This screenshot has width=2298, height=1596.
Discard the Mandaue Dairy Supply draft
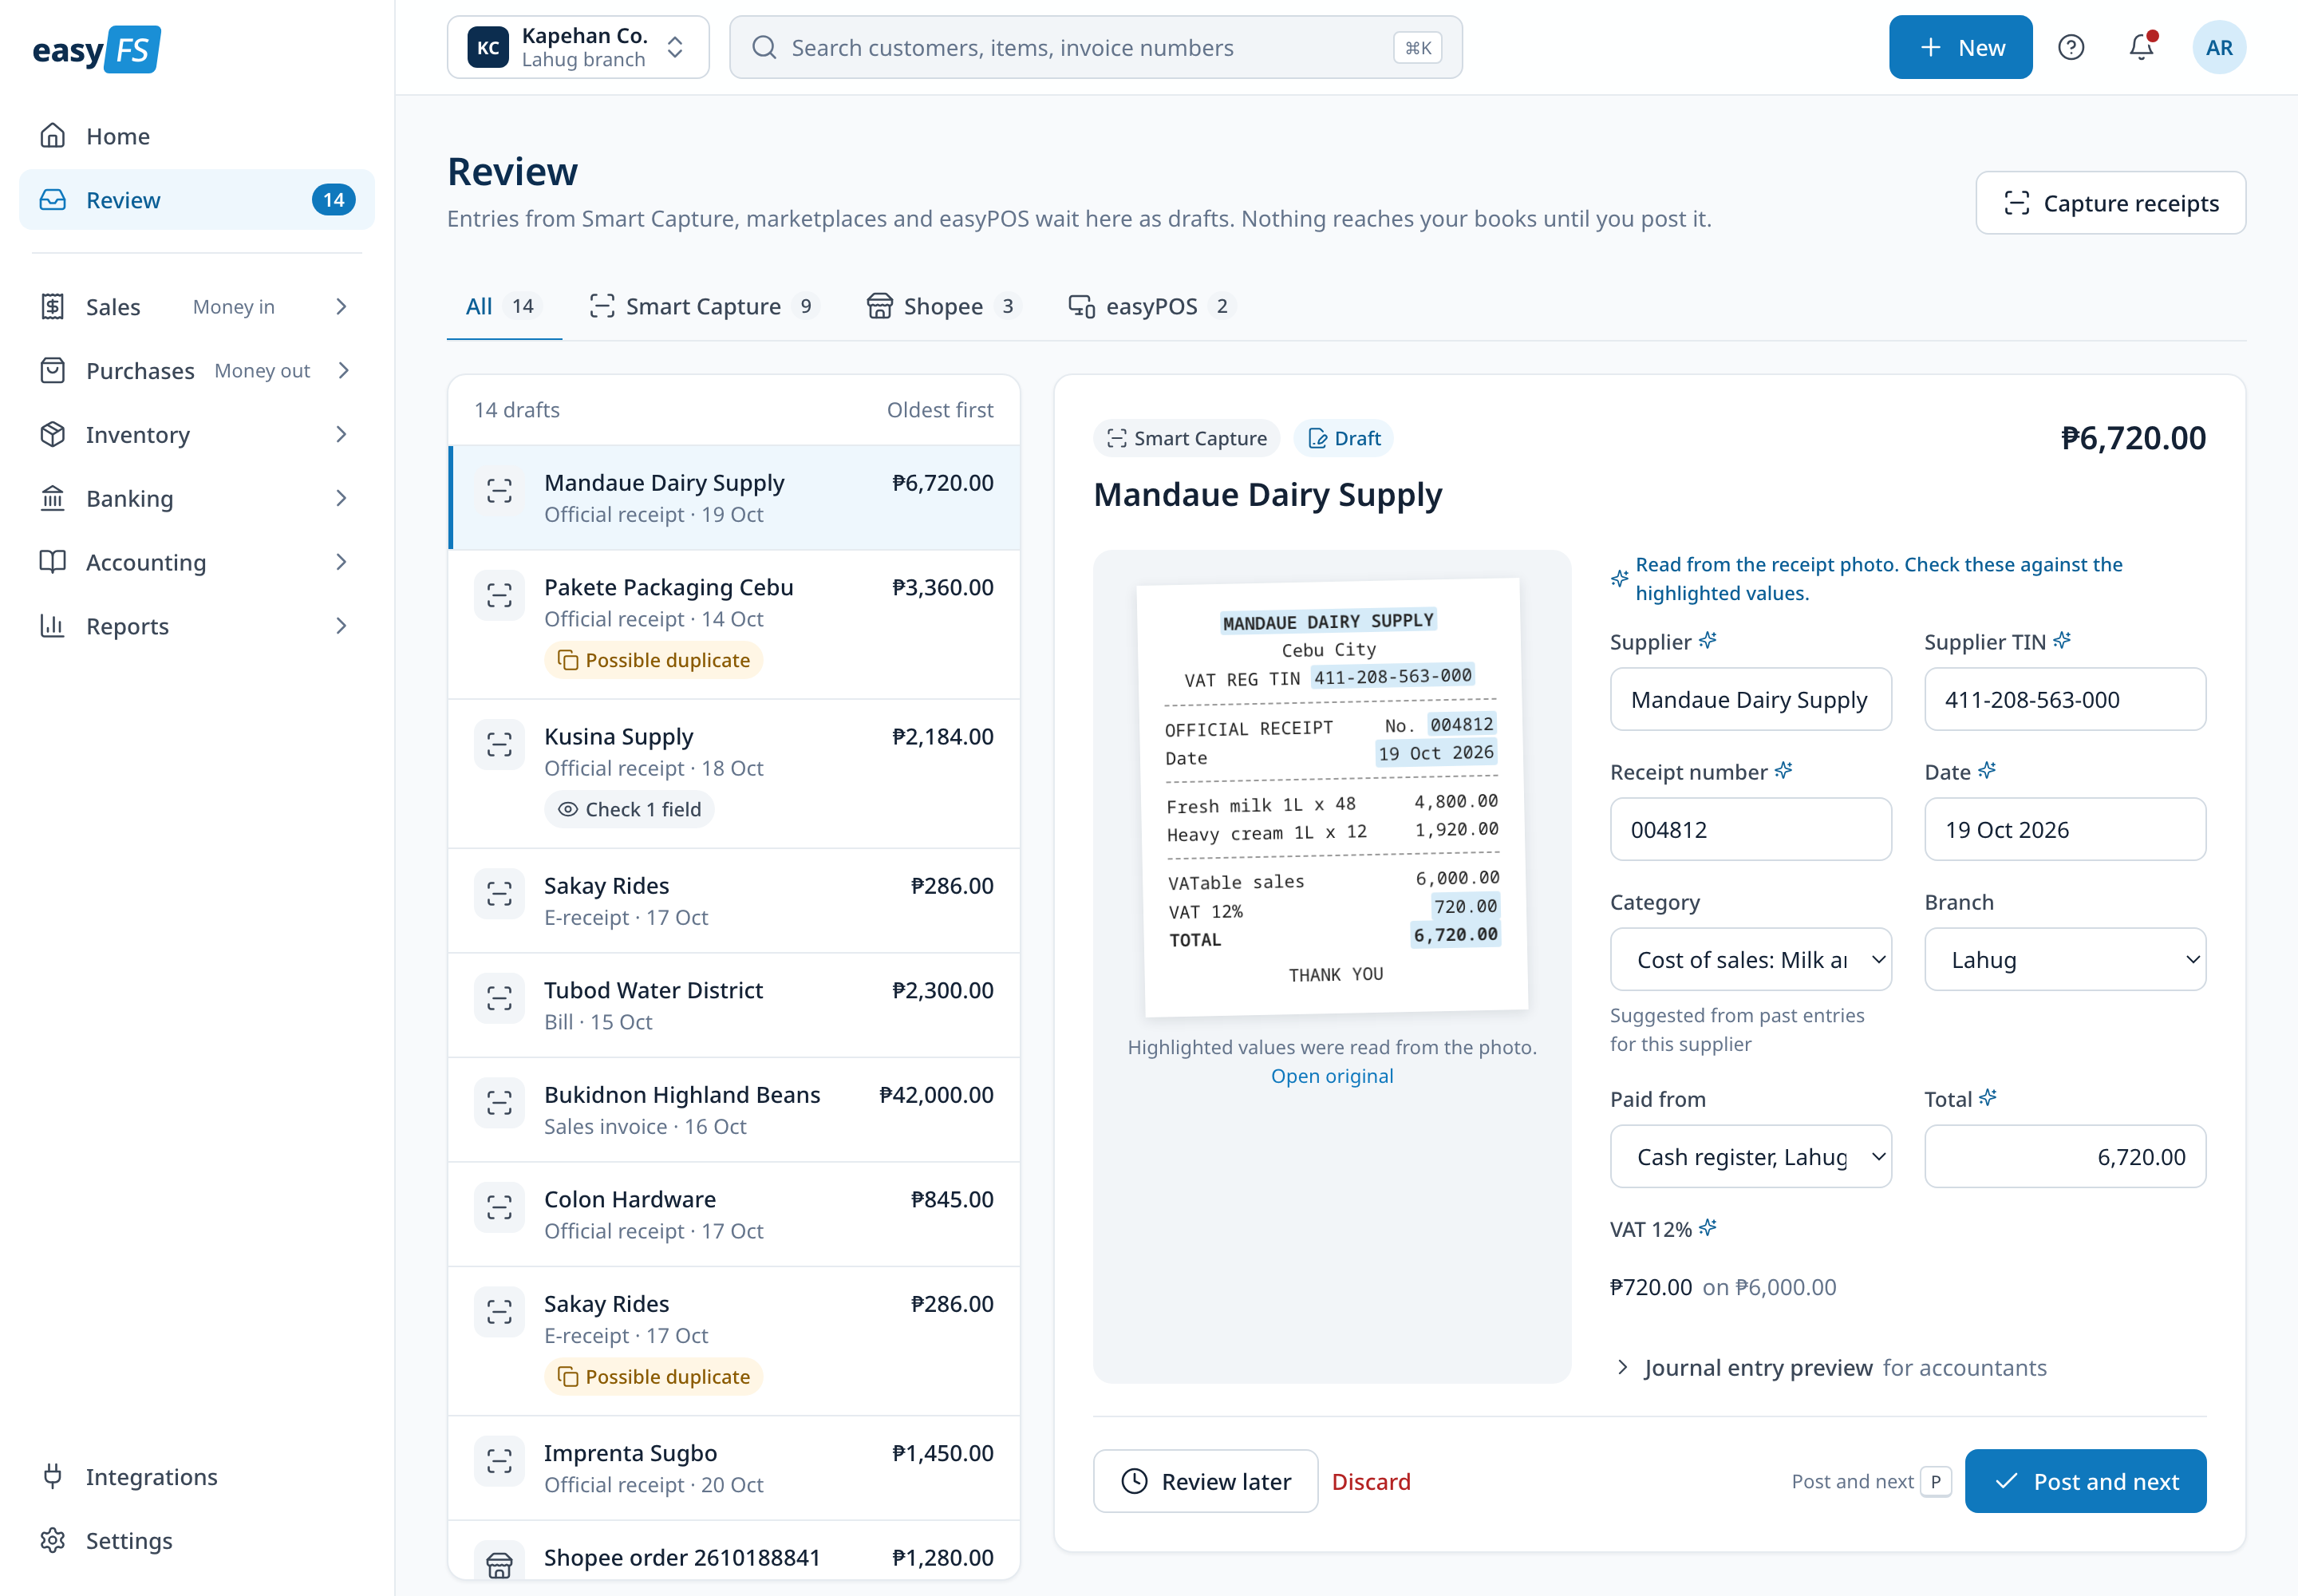pos(1371,1481)
